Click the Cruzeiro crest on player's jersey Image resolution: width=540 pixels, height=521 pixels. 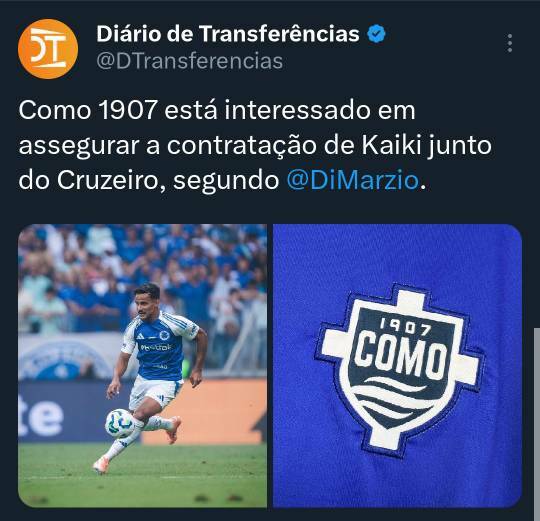(165, 335)
